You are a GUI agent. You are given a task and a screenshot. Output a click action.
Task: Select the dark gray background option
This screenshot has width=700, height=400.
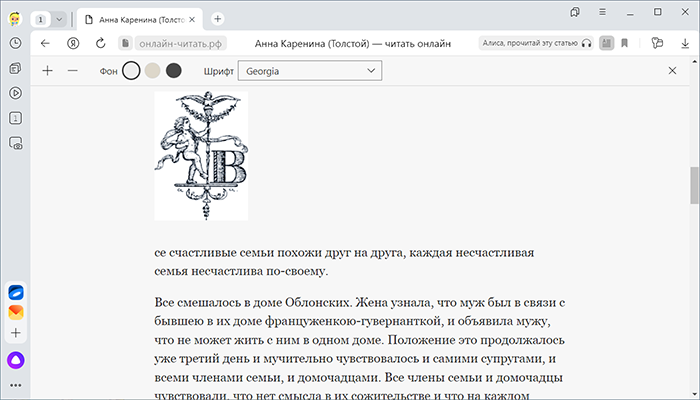click(x=174, y=71)
